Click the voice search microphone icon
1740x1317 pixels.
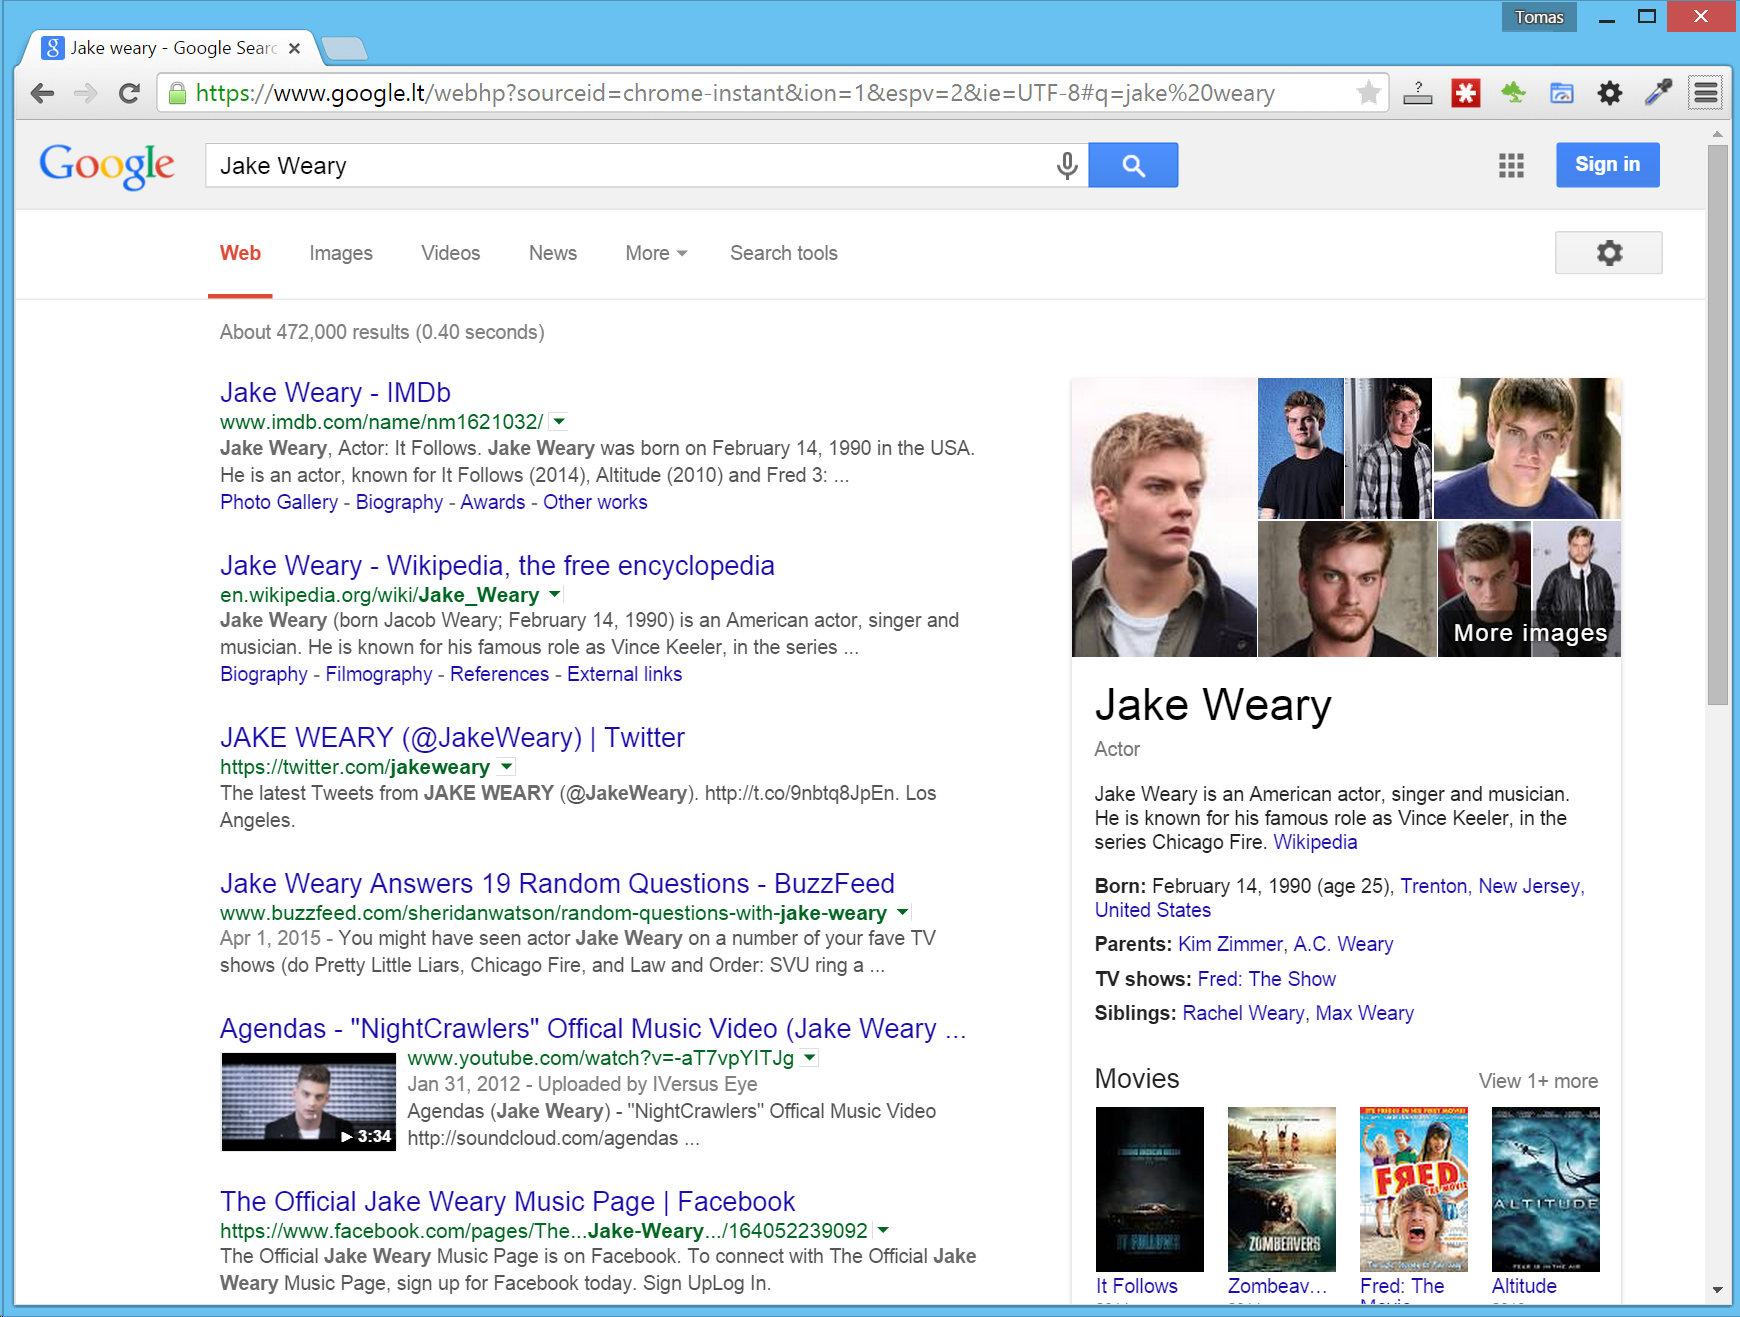[1067, 165]
